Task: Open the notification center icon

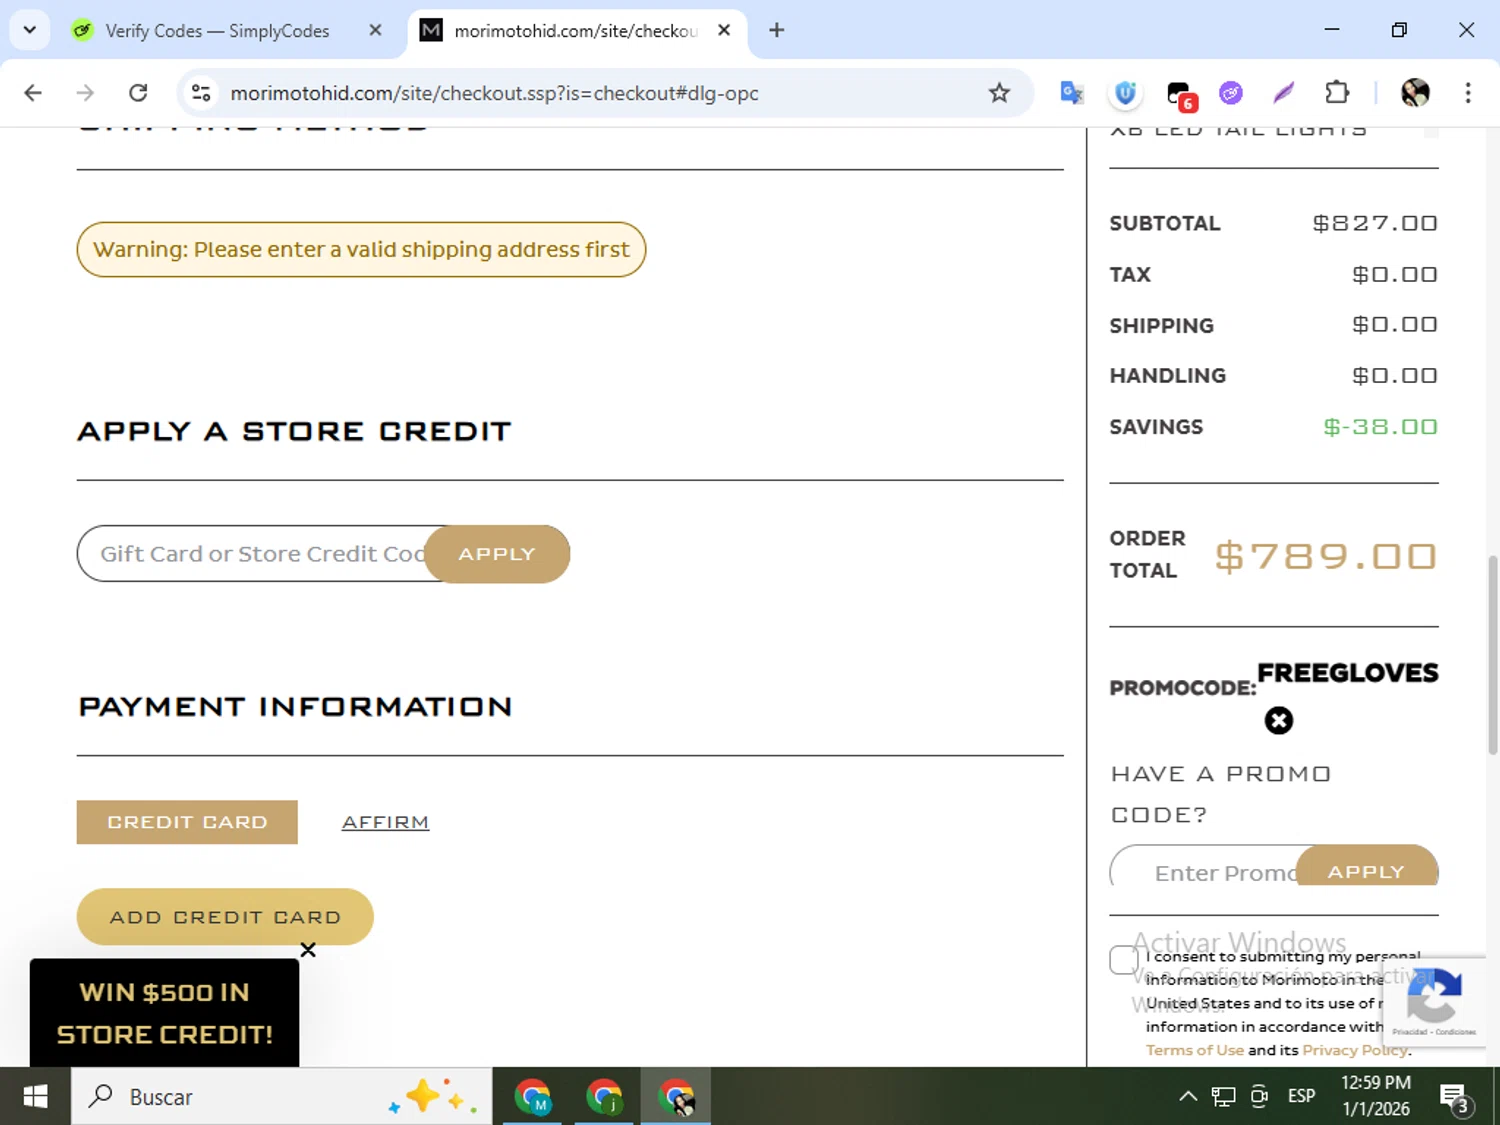Action: coord(1454,1098)
